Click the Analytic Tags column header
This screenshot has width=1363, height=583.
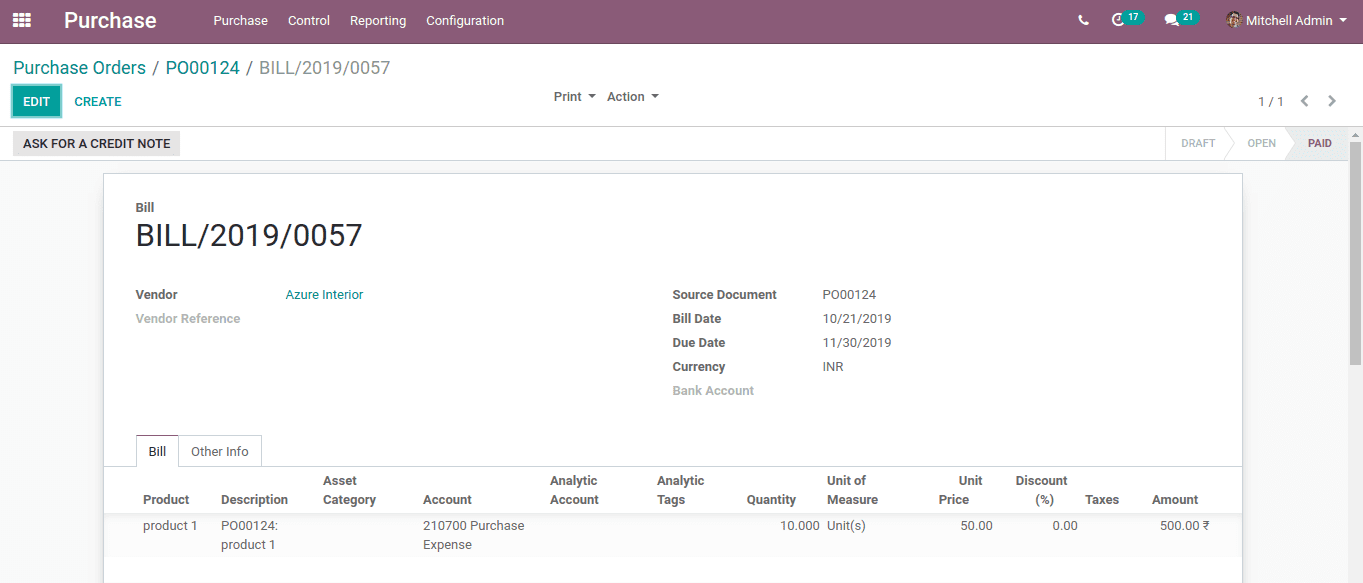[x=680, y=490]
